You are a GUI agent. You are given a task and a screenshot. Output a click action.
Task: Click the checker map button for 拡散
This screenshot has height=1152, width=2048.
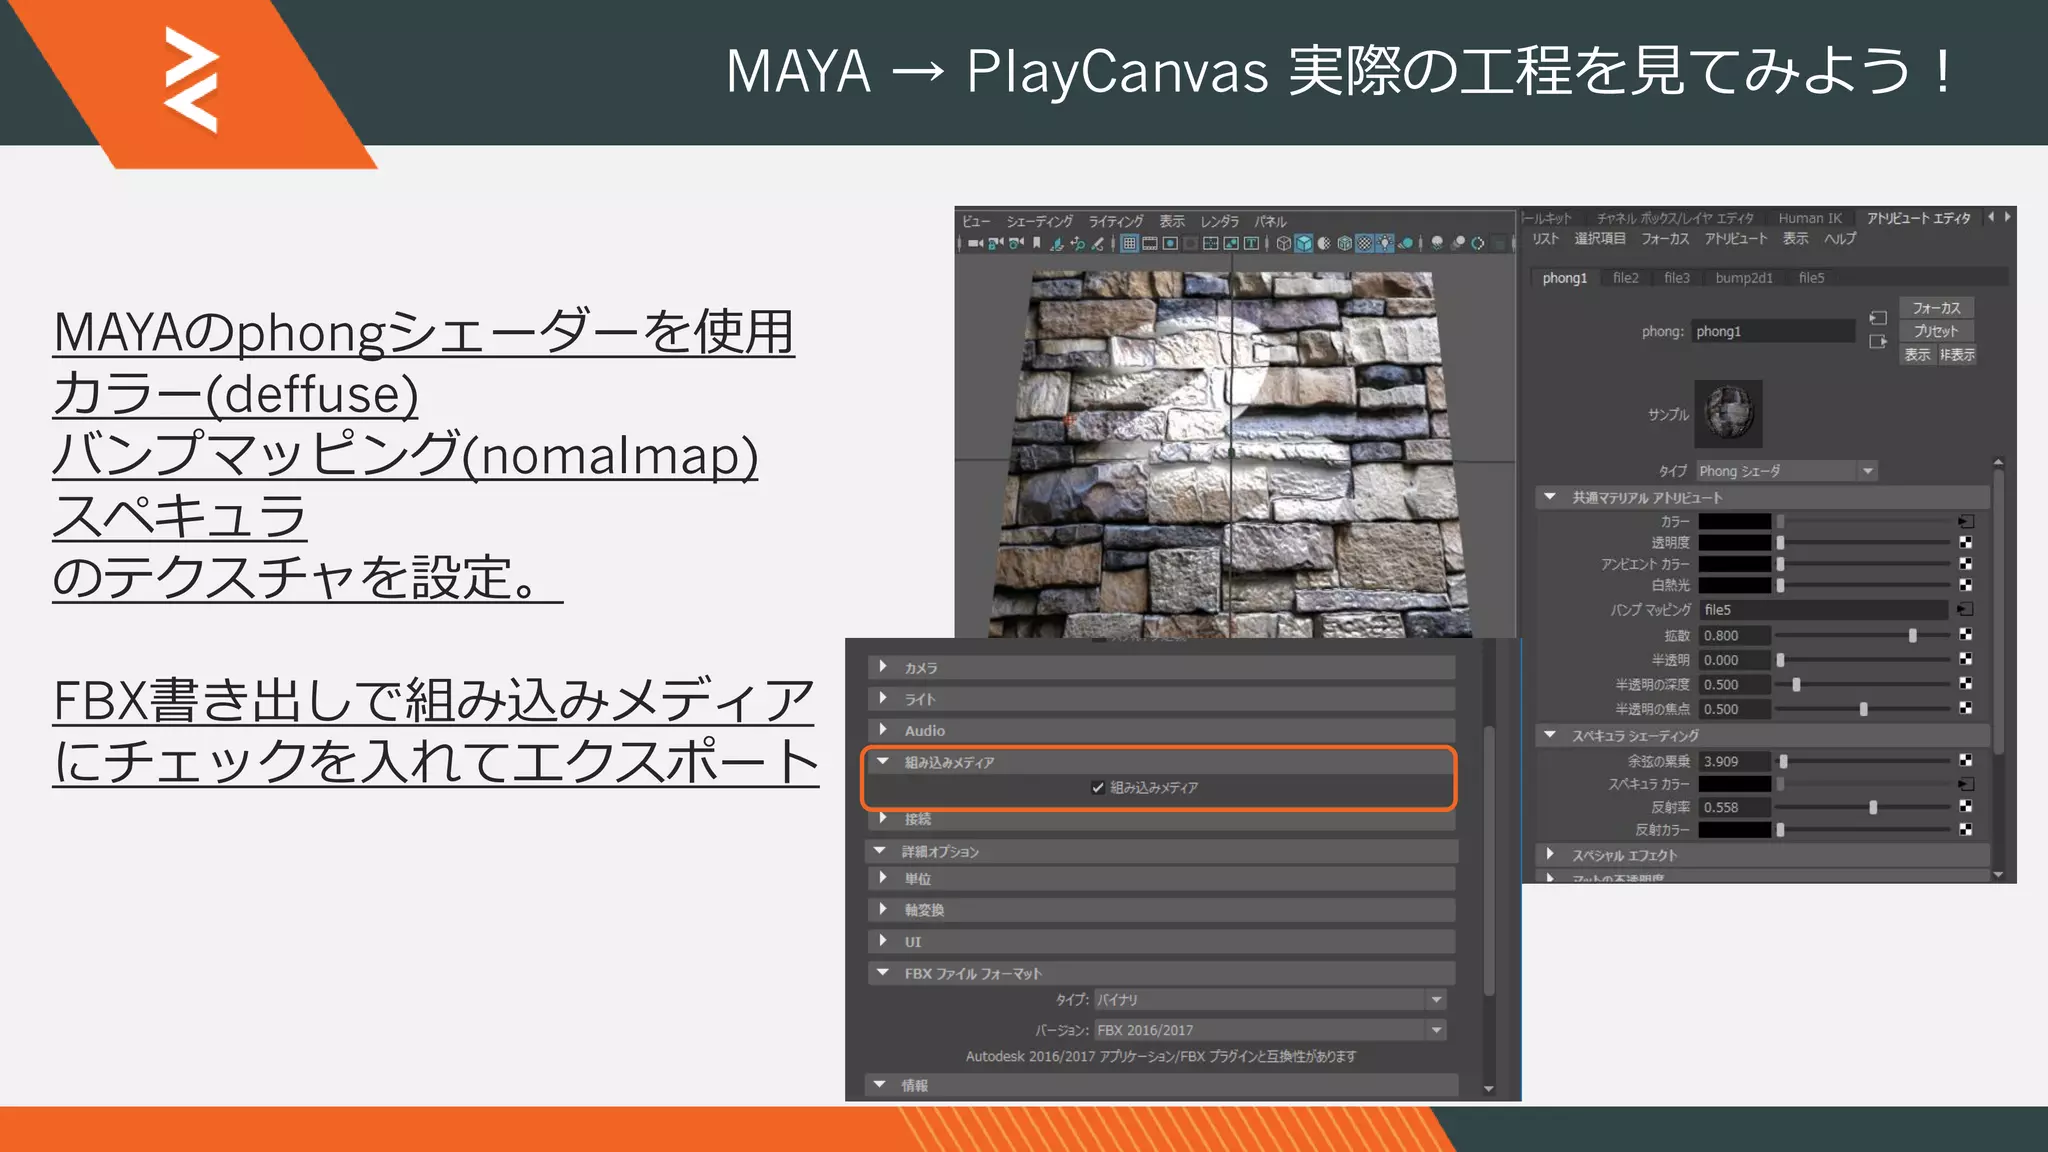click(x=1965, y=635)
